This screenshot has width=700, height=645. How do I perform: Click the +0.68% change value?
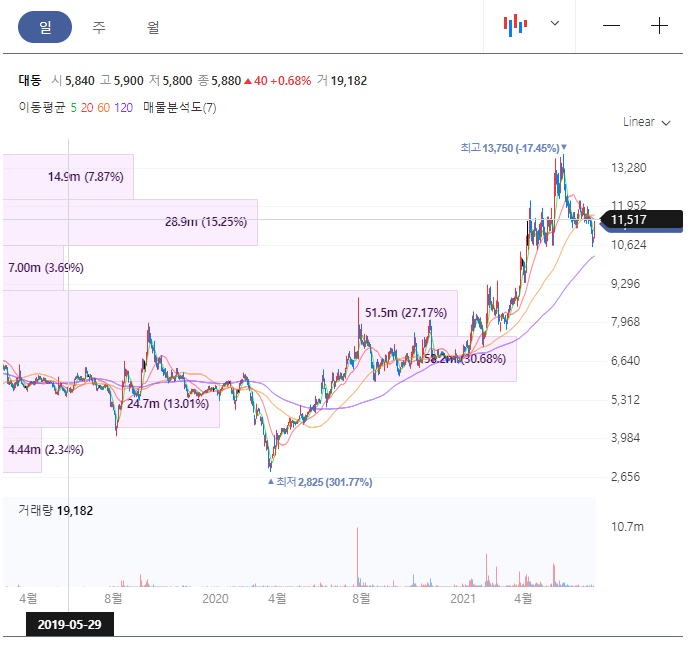click(x=291, y=81)
